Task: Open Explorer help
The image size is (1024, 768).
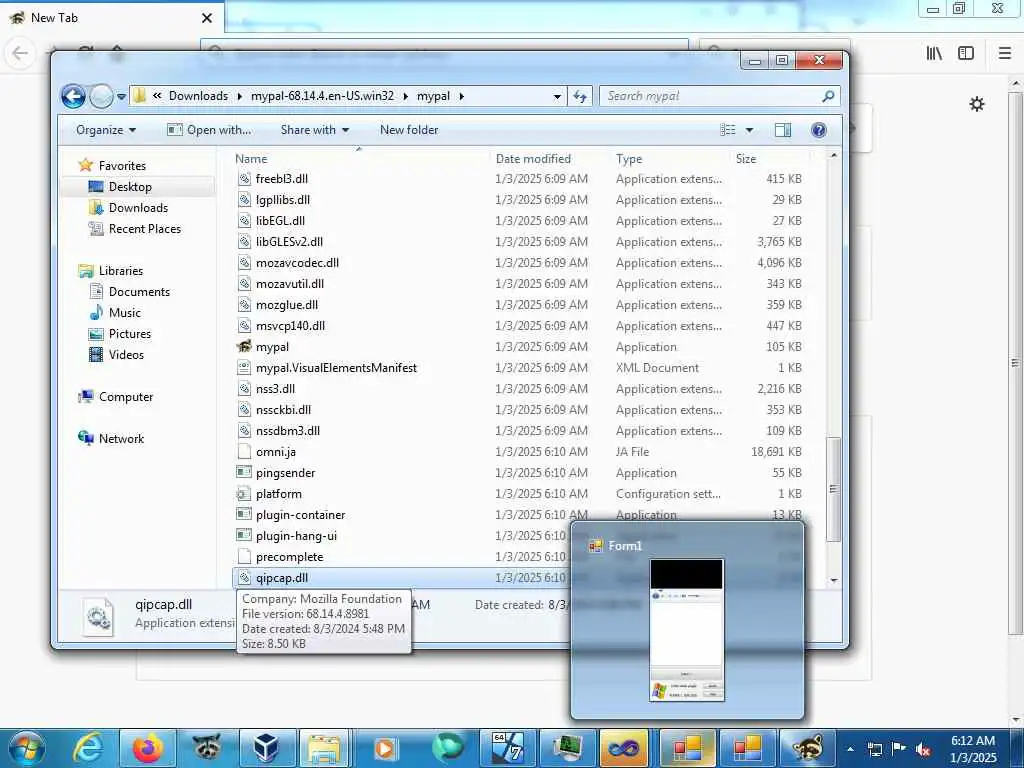Action: (x=818, y=130)
